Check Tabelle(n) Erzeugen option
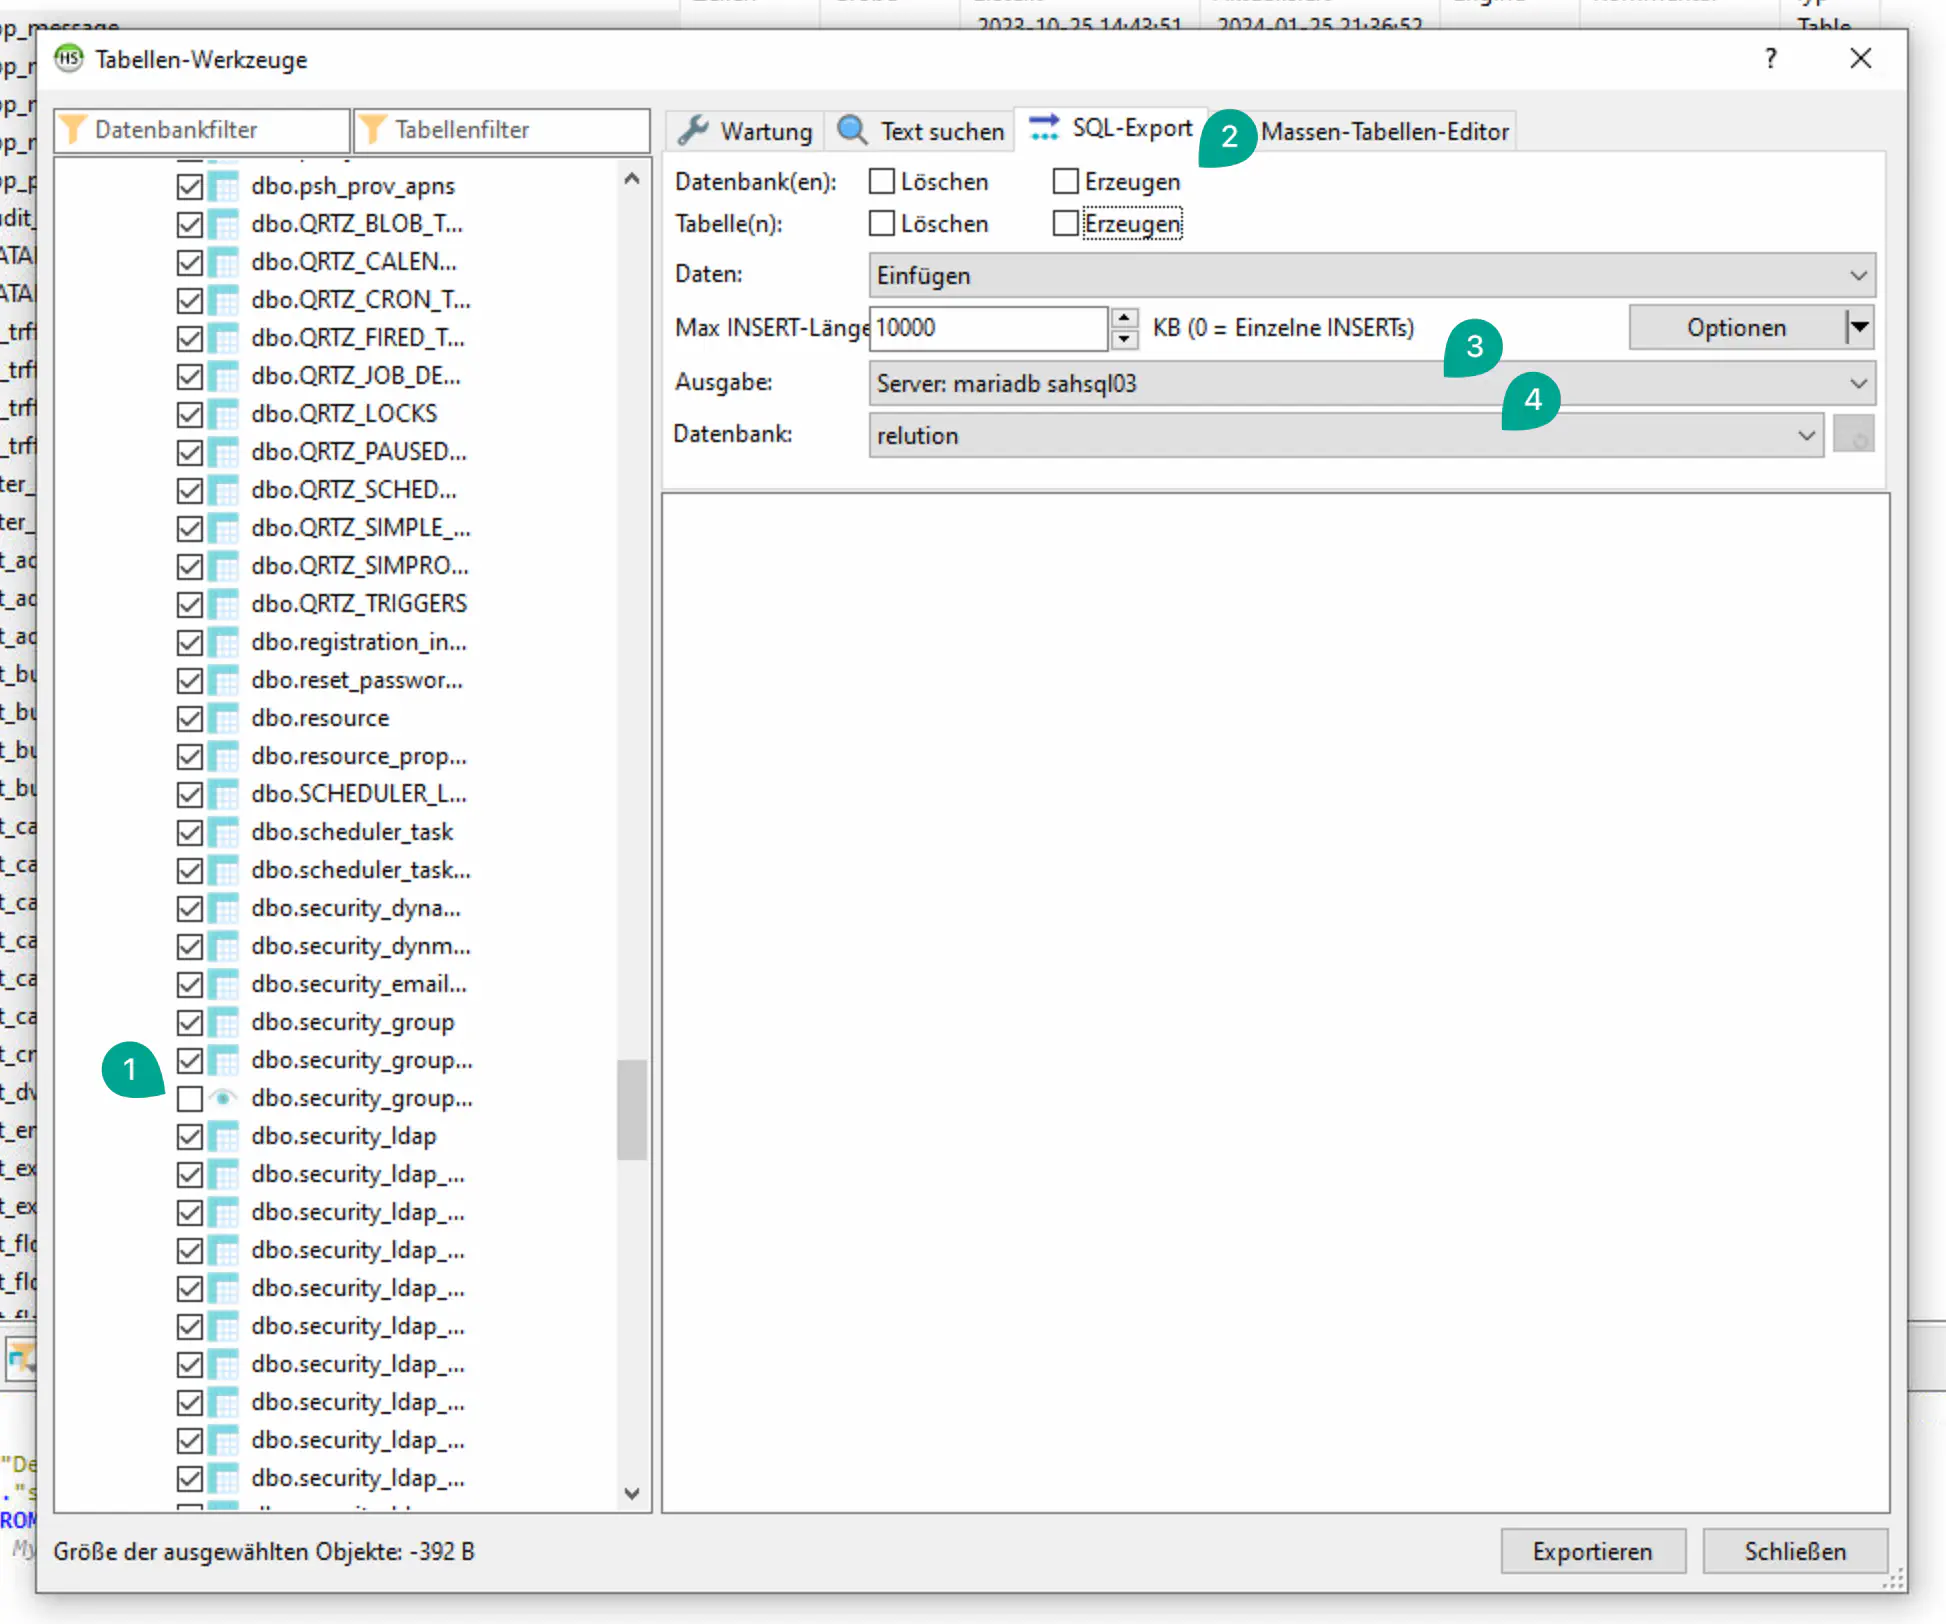Viewport: 1946px width, 1624px height. [x=1066, y=224]
